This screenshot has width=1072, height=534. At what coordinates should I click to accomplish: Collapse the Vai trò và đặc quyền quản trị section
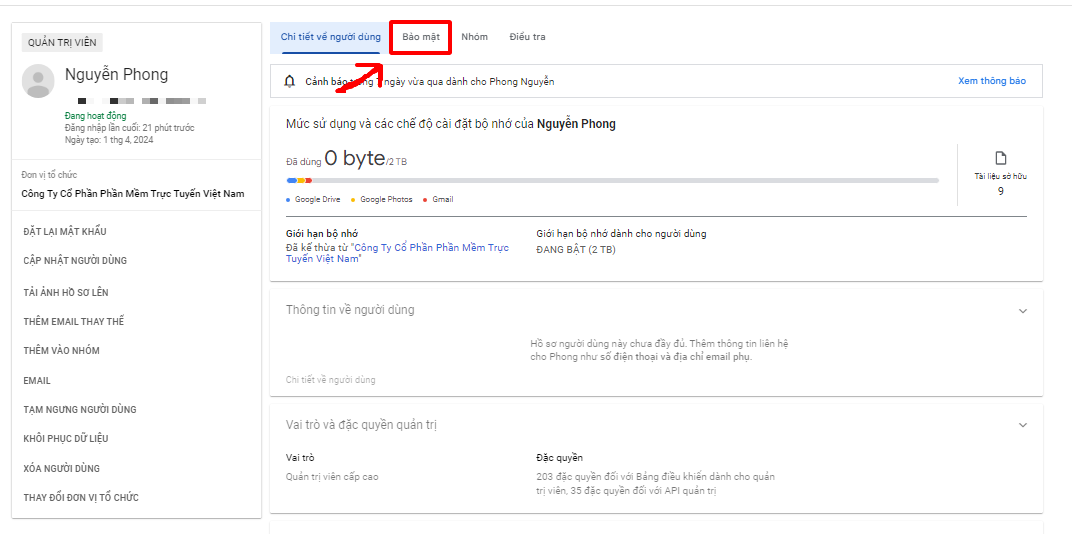(x=1022, y=425)
